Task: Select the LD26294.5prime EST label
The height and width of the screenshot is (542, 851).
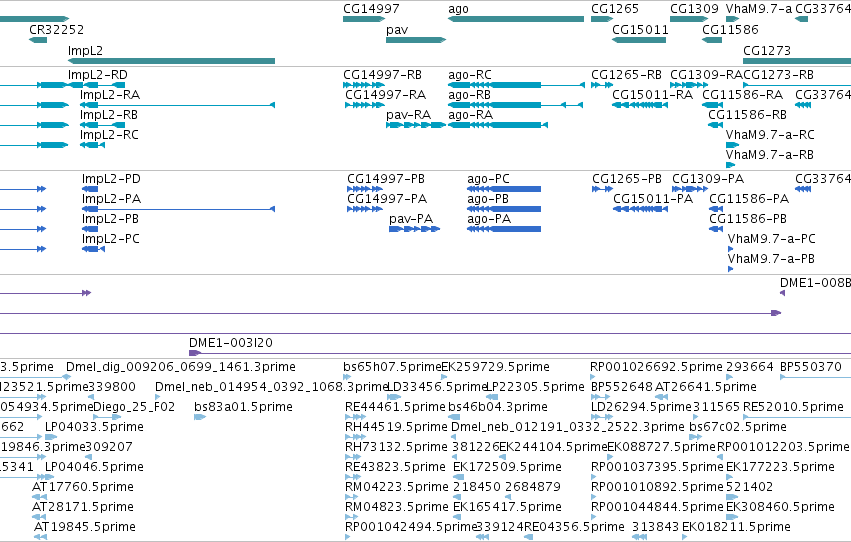Action: click(642, 406)
